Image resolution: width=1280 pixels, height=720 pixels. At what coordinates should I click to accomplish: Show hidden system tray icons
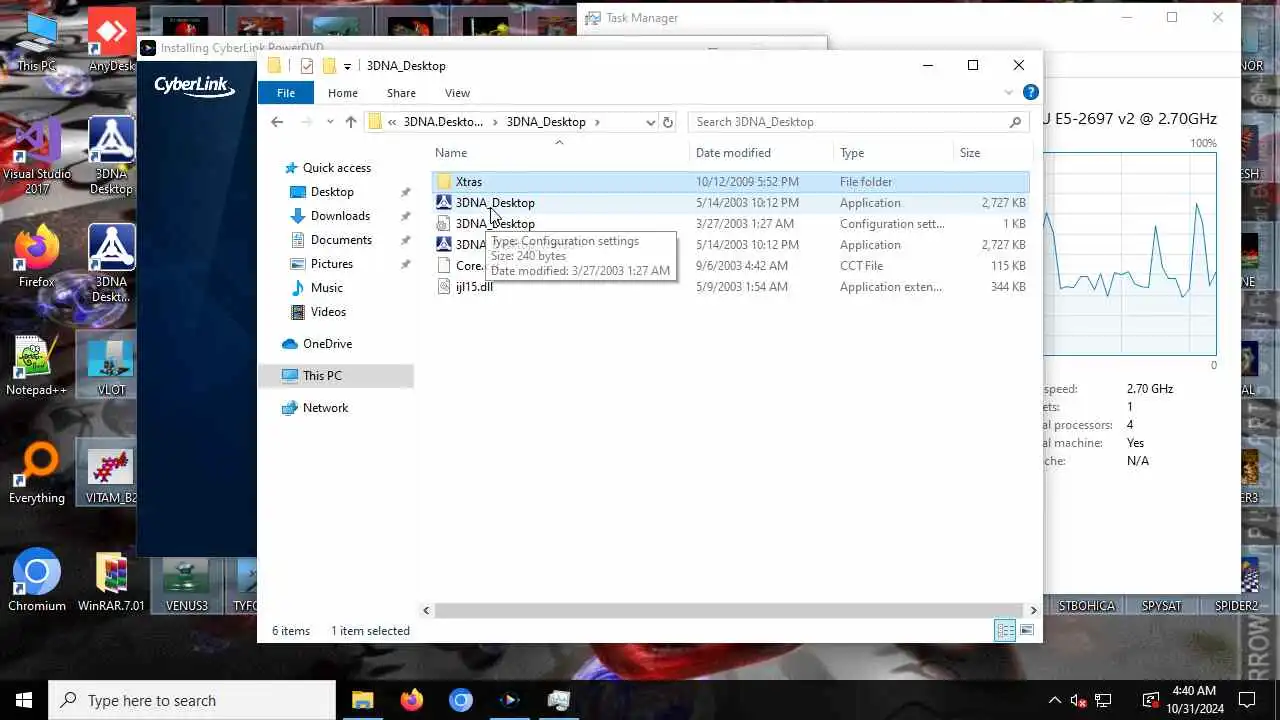pyautogui.click(x=1054, y=700)
